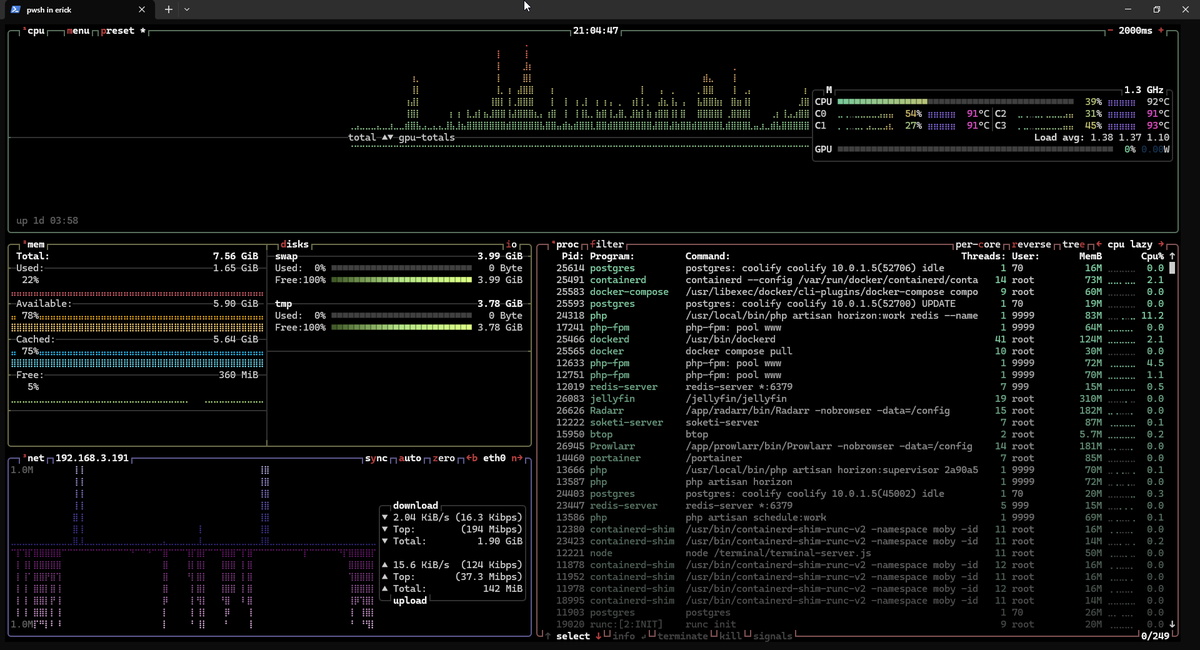Click the up arrow next to Cpu%
This screenshot has height=650, width=1200.
click(1171, 256)
